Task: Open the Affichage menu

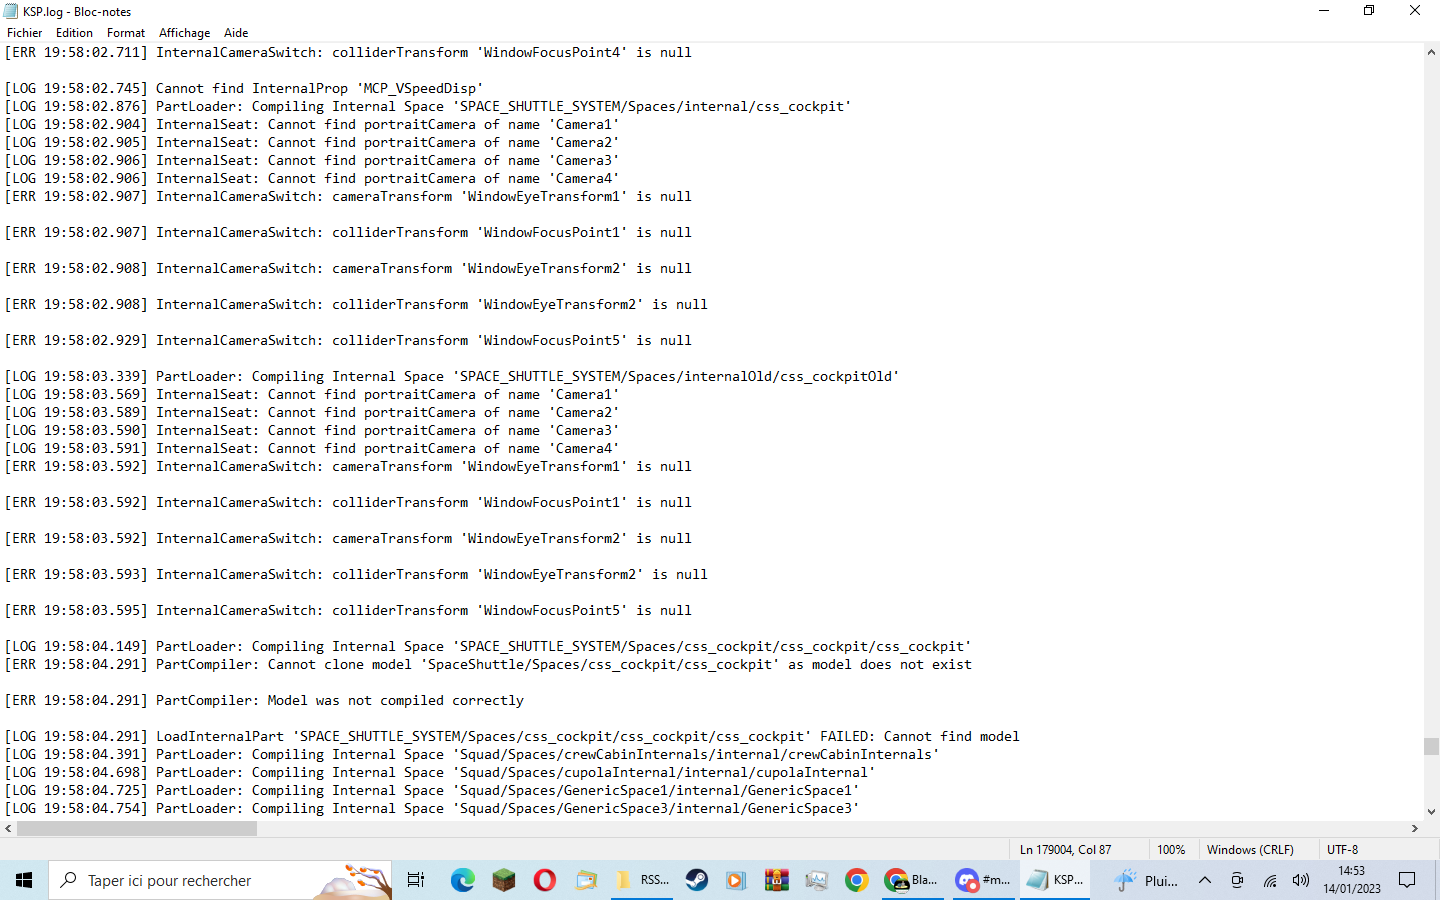Action: click(184, 32)
